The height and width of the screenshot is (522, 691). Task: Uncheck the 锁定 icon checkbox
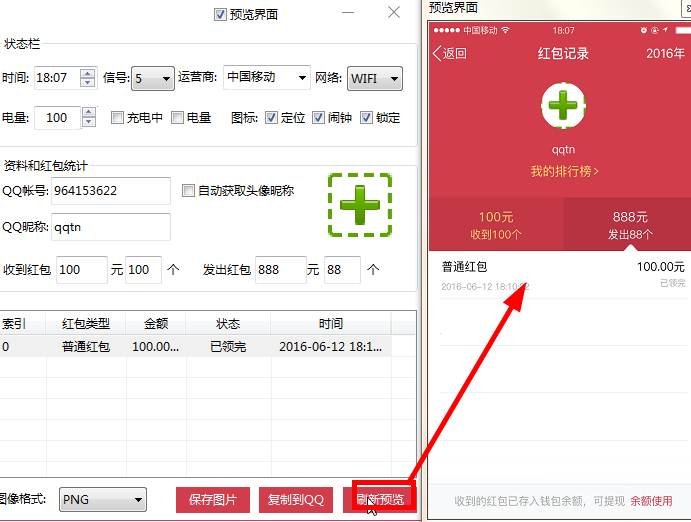coord(366,118)
